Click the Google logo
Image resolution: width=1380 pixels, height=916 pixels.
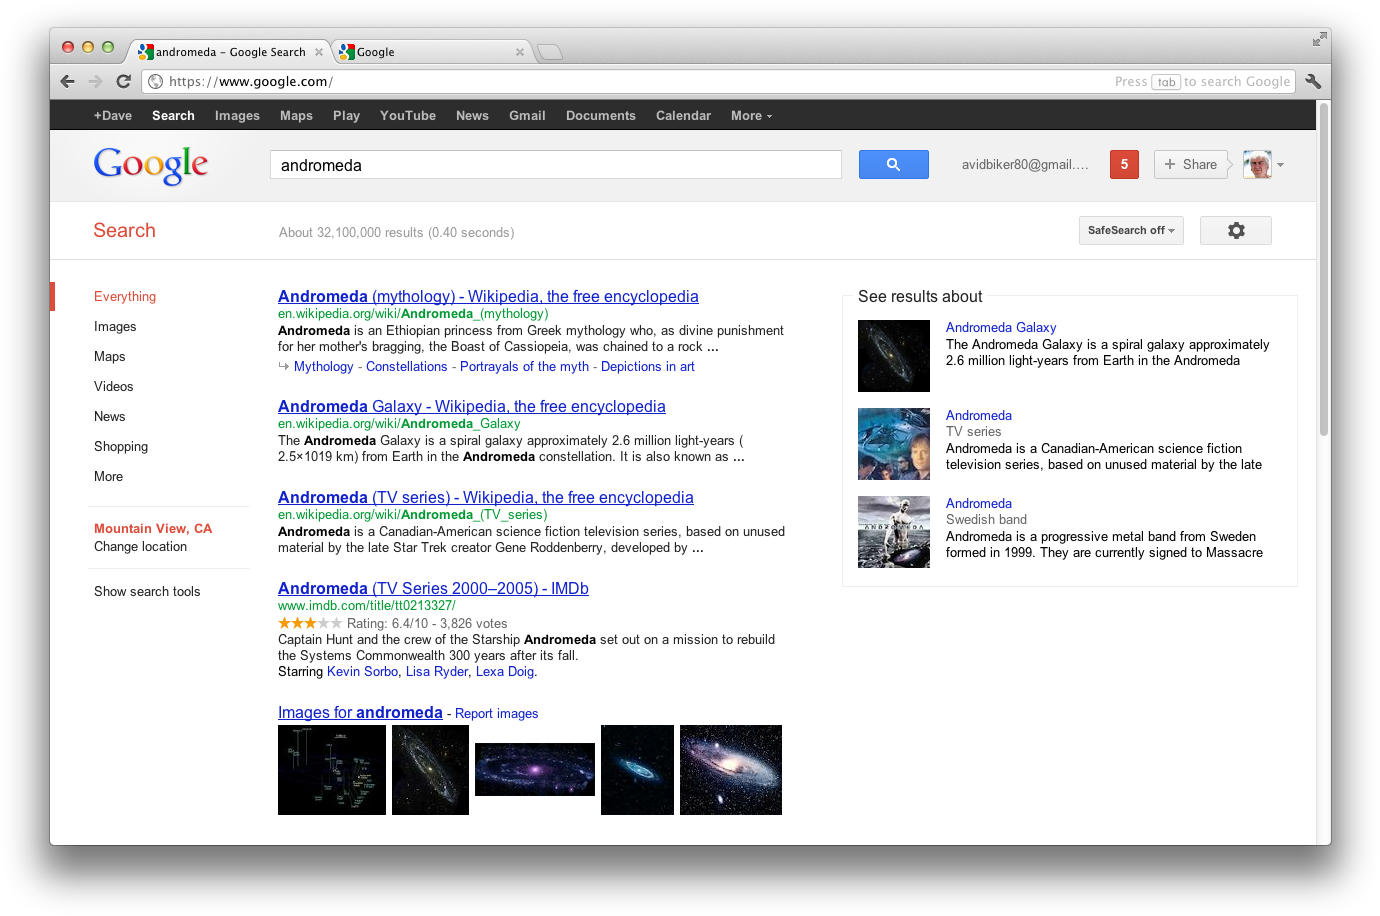point(151,165)
